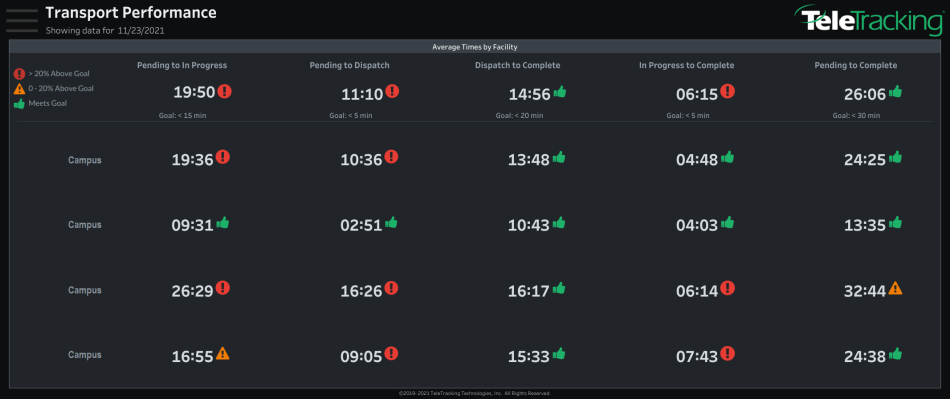Click the thumbs-up icon next to 02:51
The image size is (950, 399).
[x=391, y=223]
